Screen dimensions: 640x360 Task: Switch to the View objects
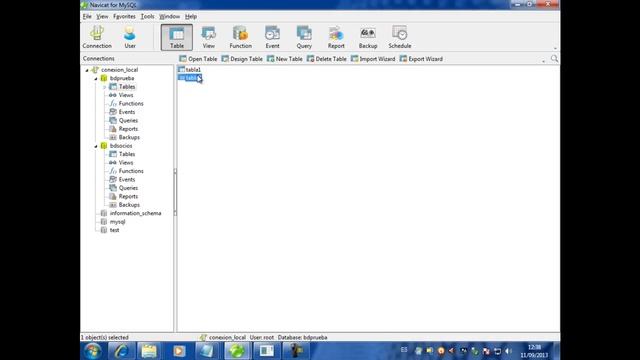click(209, 37)
